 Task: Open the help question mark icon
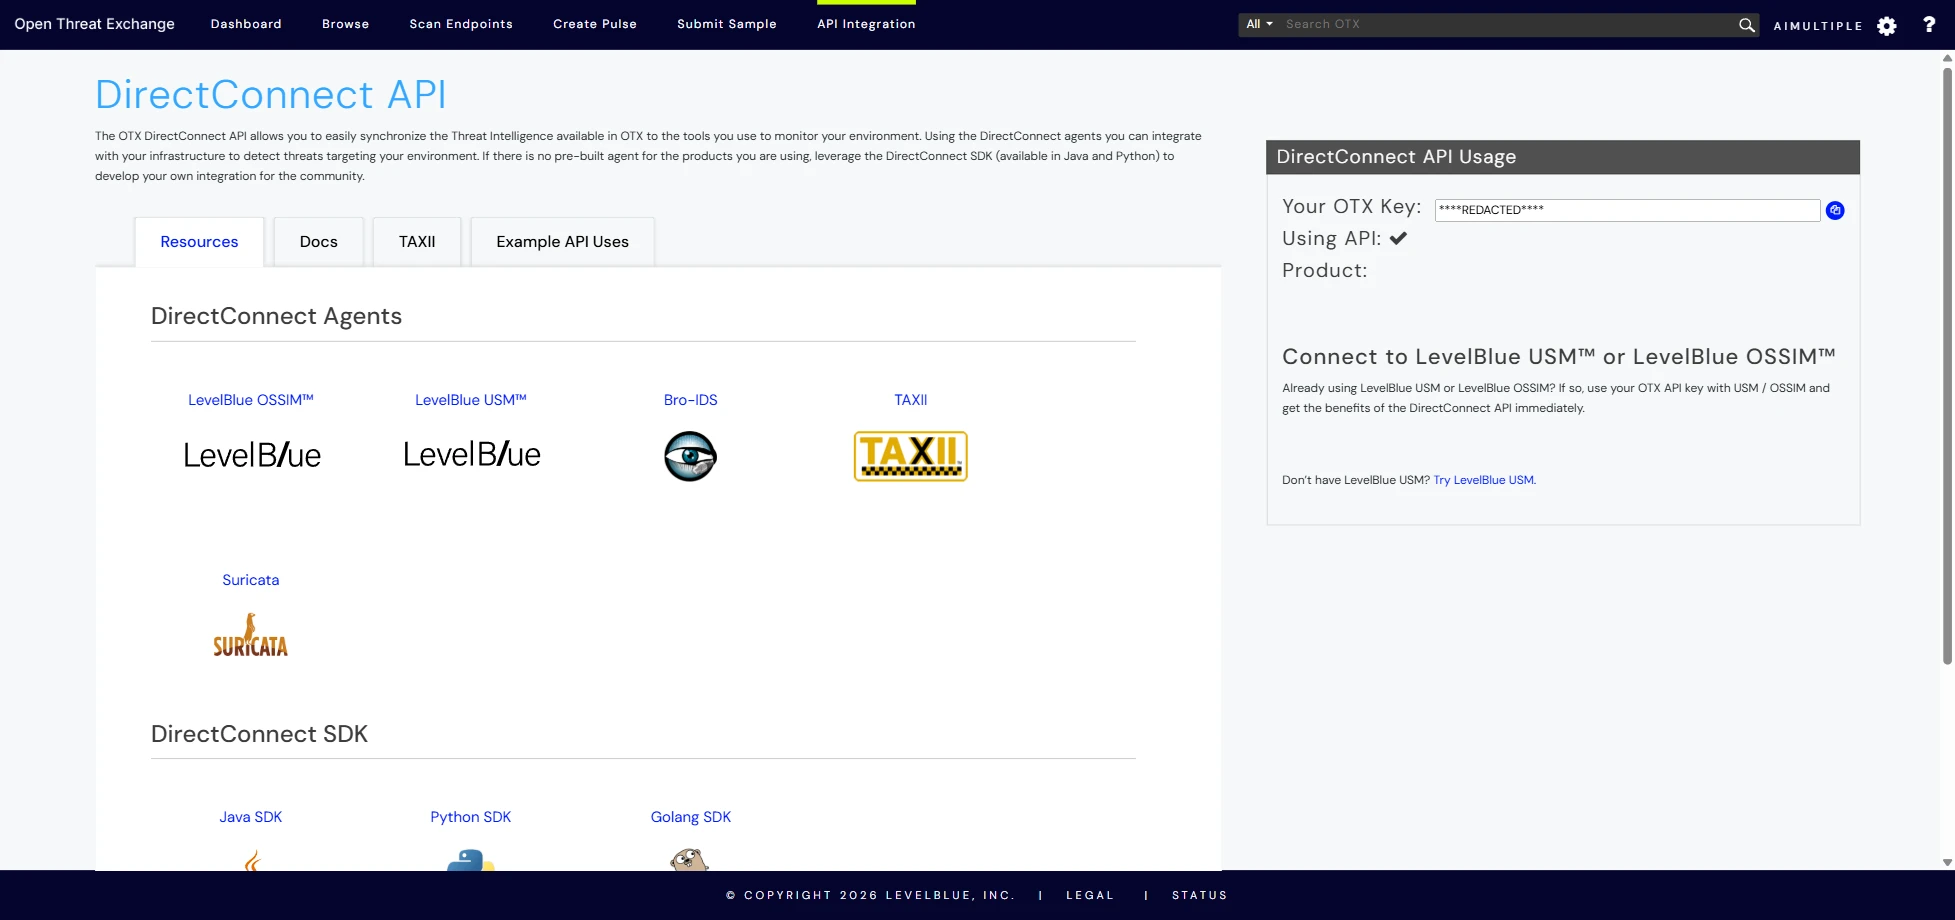[x=1929, y=25]
